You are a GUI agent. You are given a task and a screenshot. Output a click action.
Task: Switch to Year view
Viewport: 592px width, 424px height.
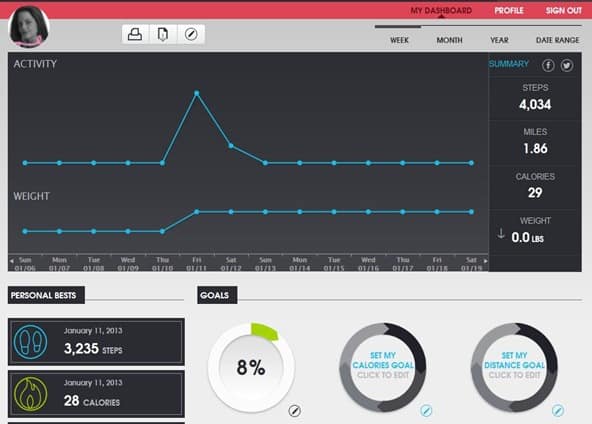(x=499, y=40)
